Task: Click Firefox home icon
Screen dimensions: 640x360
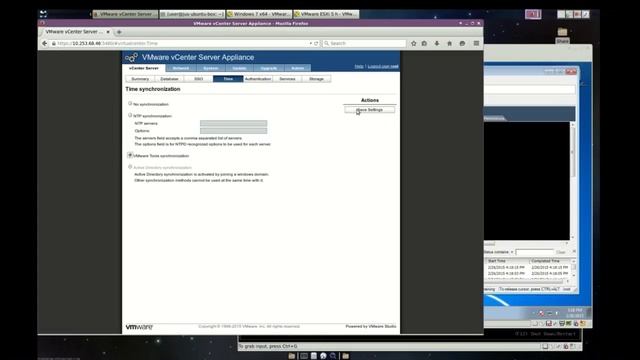Action: 449,43
